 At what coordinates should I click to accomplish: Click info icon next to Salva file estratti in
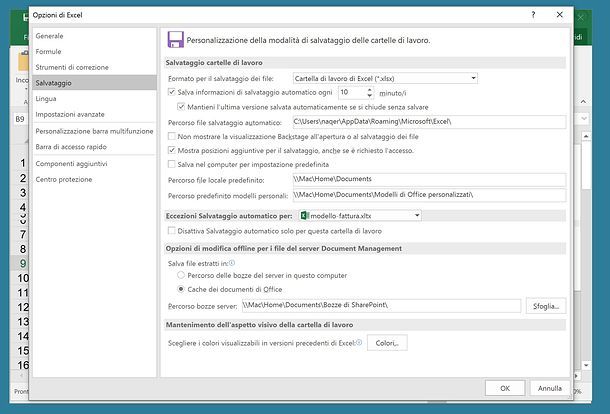pyautogui.click(x=232, y=263)
